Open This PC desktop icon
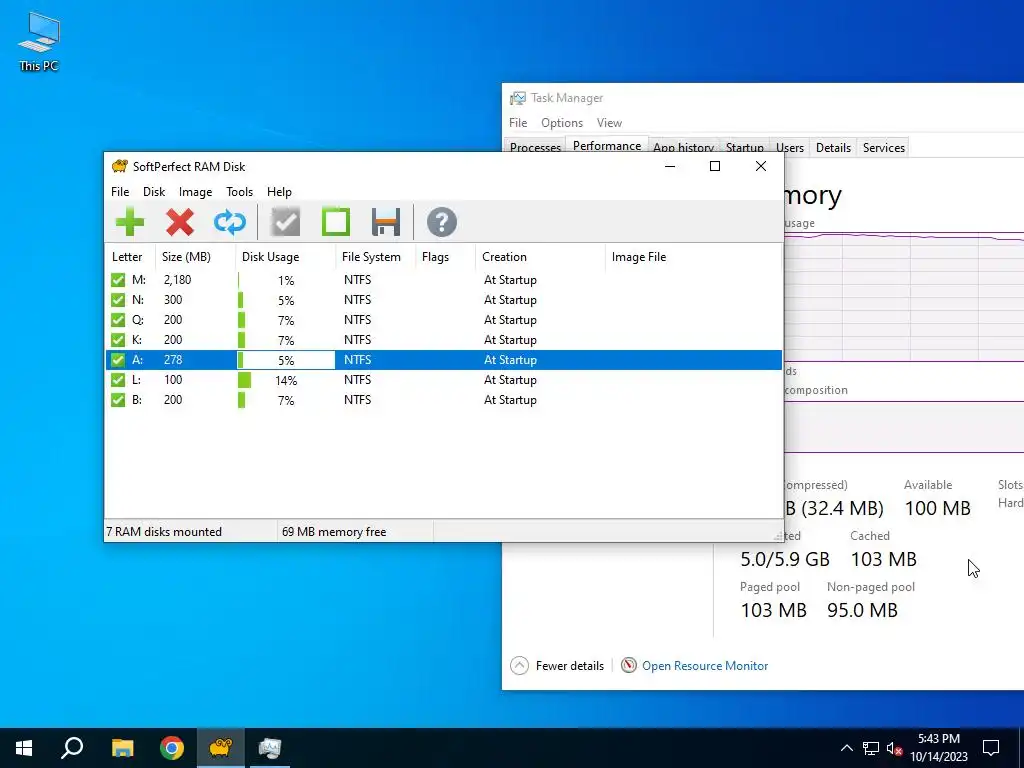This screenshot has width=1024, height=768. 39,41
